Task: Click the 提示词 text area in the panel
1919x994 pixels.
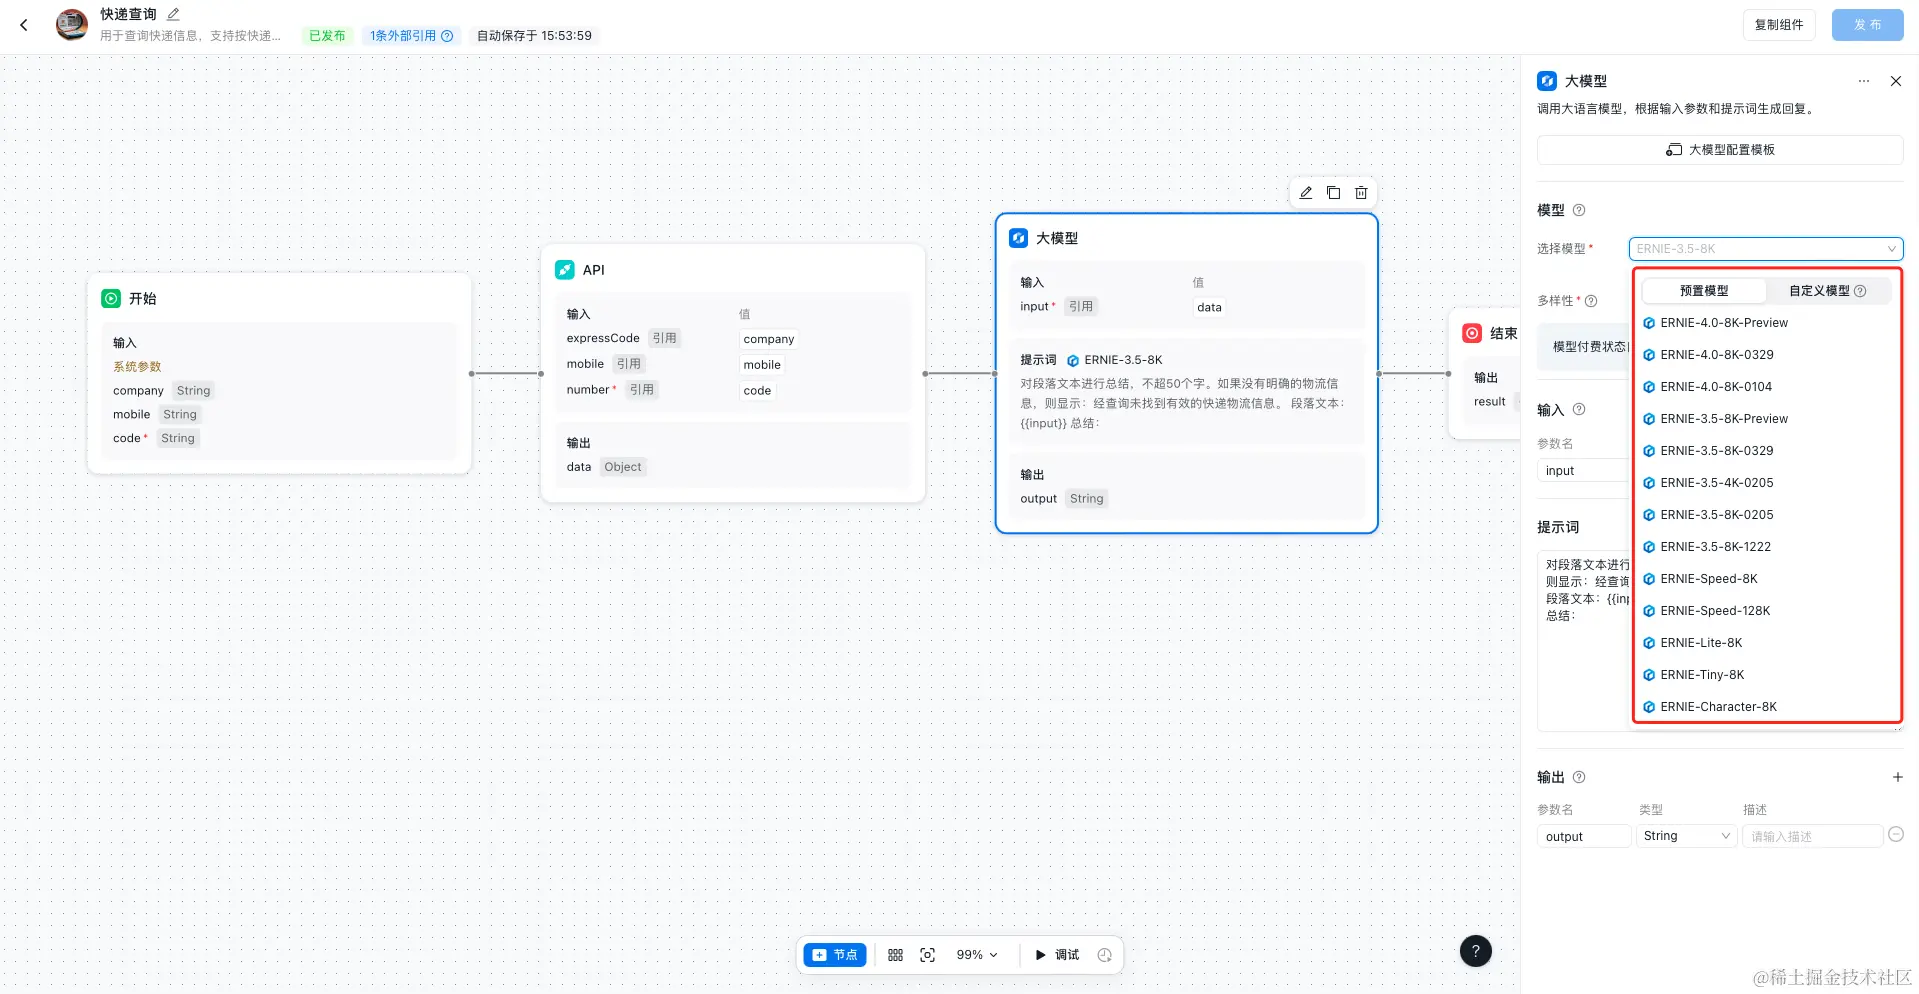Action: click(1584, 640)
